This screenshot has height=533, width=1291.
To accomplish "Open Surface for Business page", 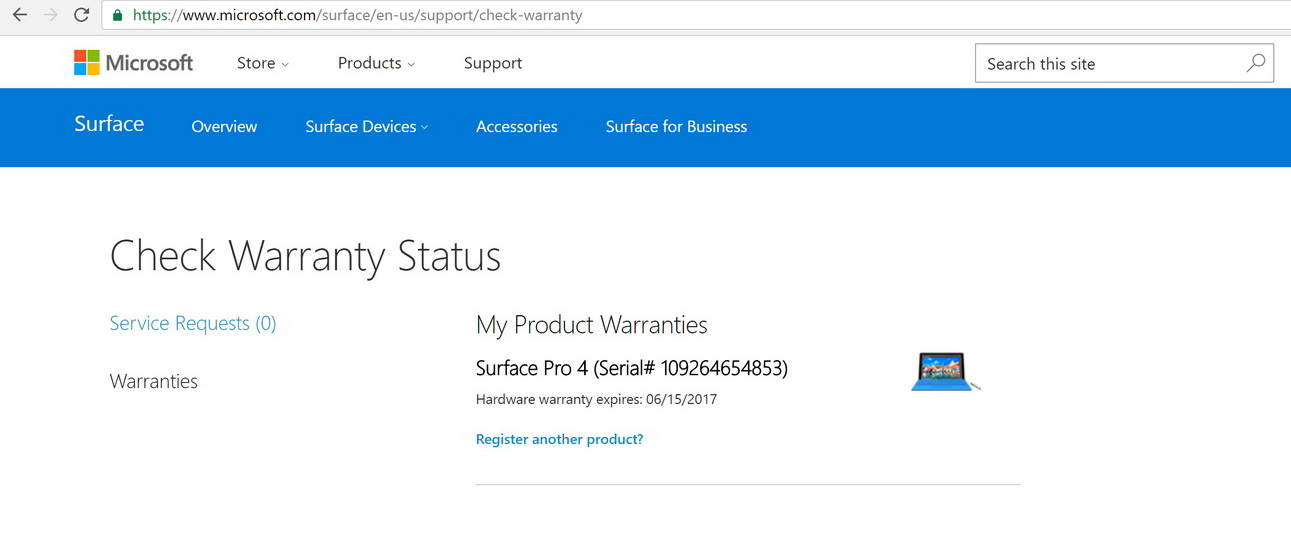I will 676,127.
